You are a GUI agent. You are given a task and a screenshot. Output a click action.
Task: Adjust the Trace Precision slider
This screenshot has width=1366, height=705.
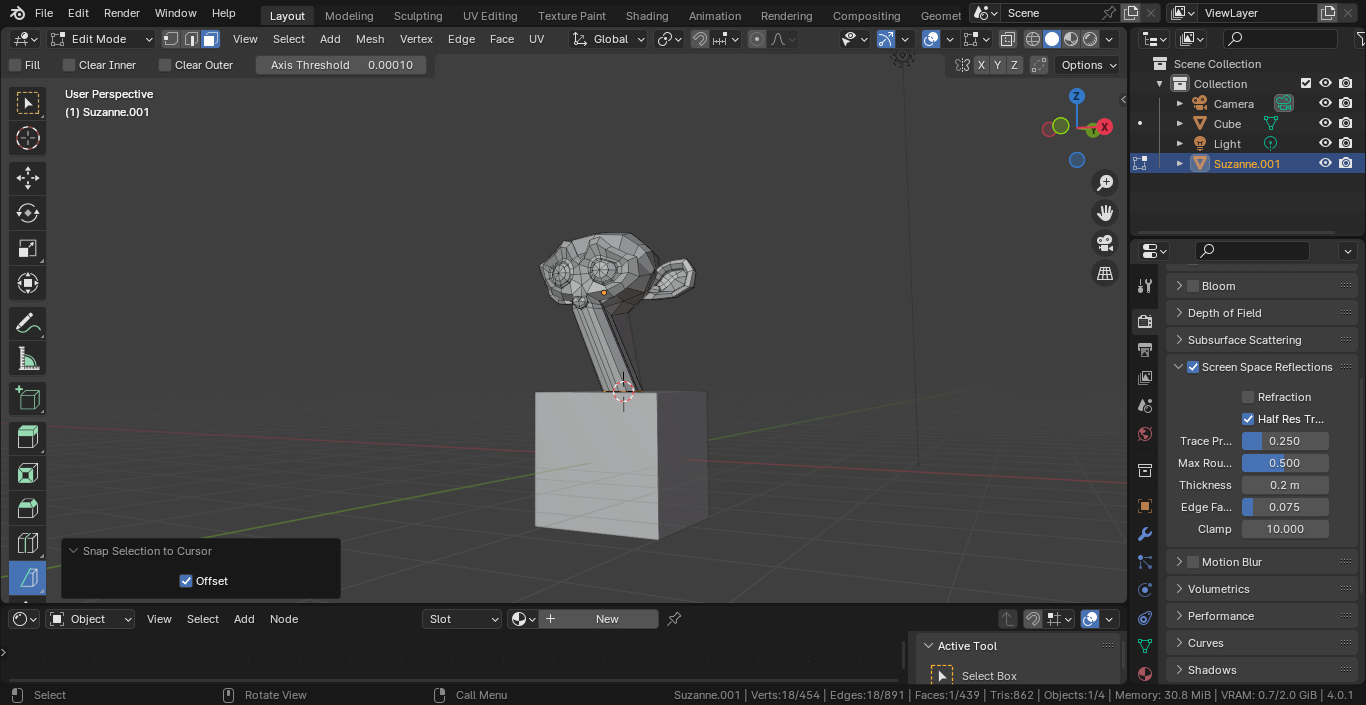(x=1285, y=441)
